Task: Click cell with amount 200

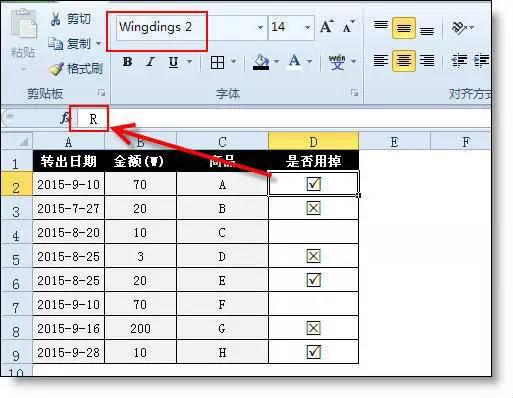Action: [x=140, y=328]
